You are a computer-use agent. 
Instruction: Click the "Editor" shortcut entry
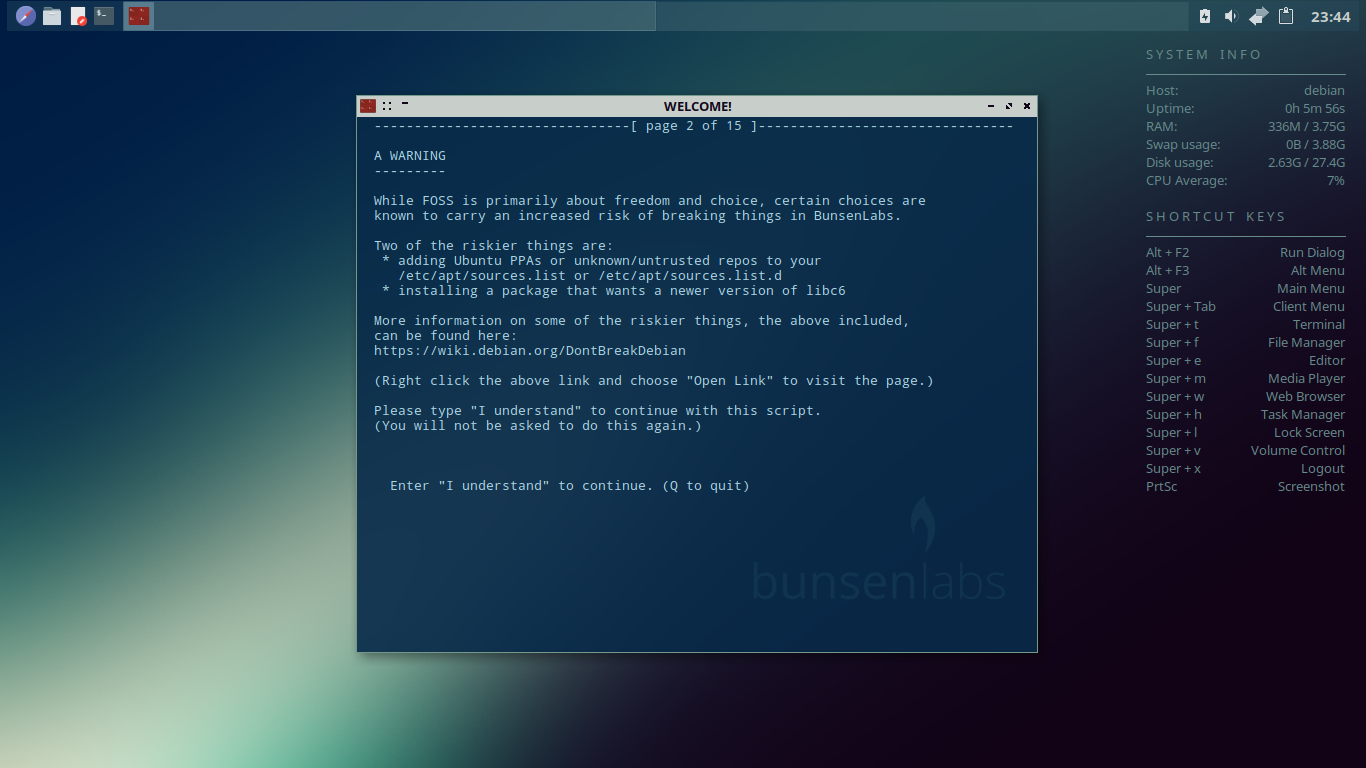click(1327, 361)
